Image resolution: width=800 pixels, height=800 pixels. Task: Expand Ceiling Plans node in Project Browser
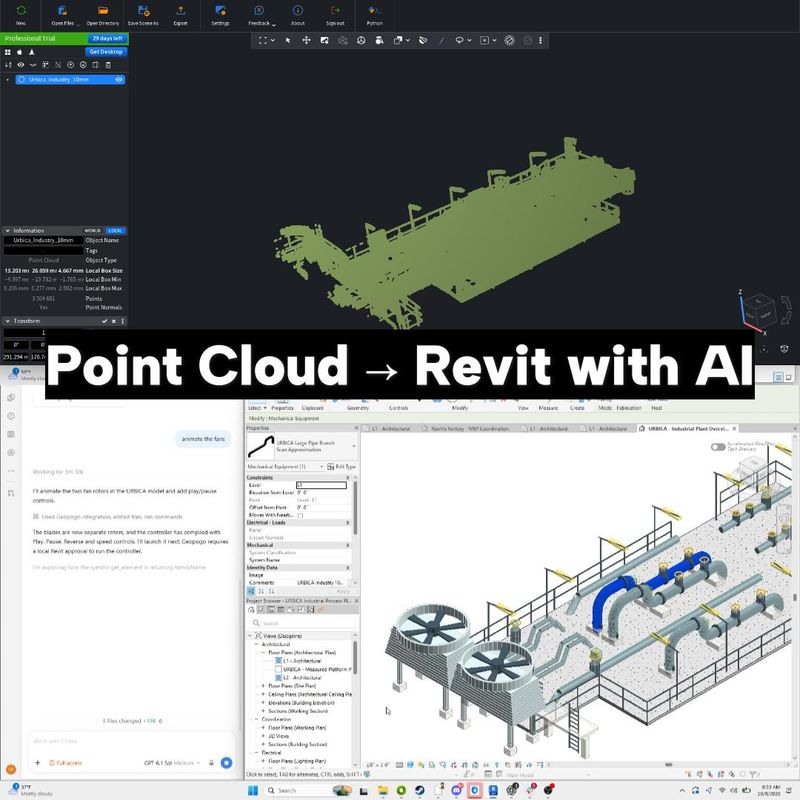pos(263,694)
